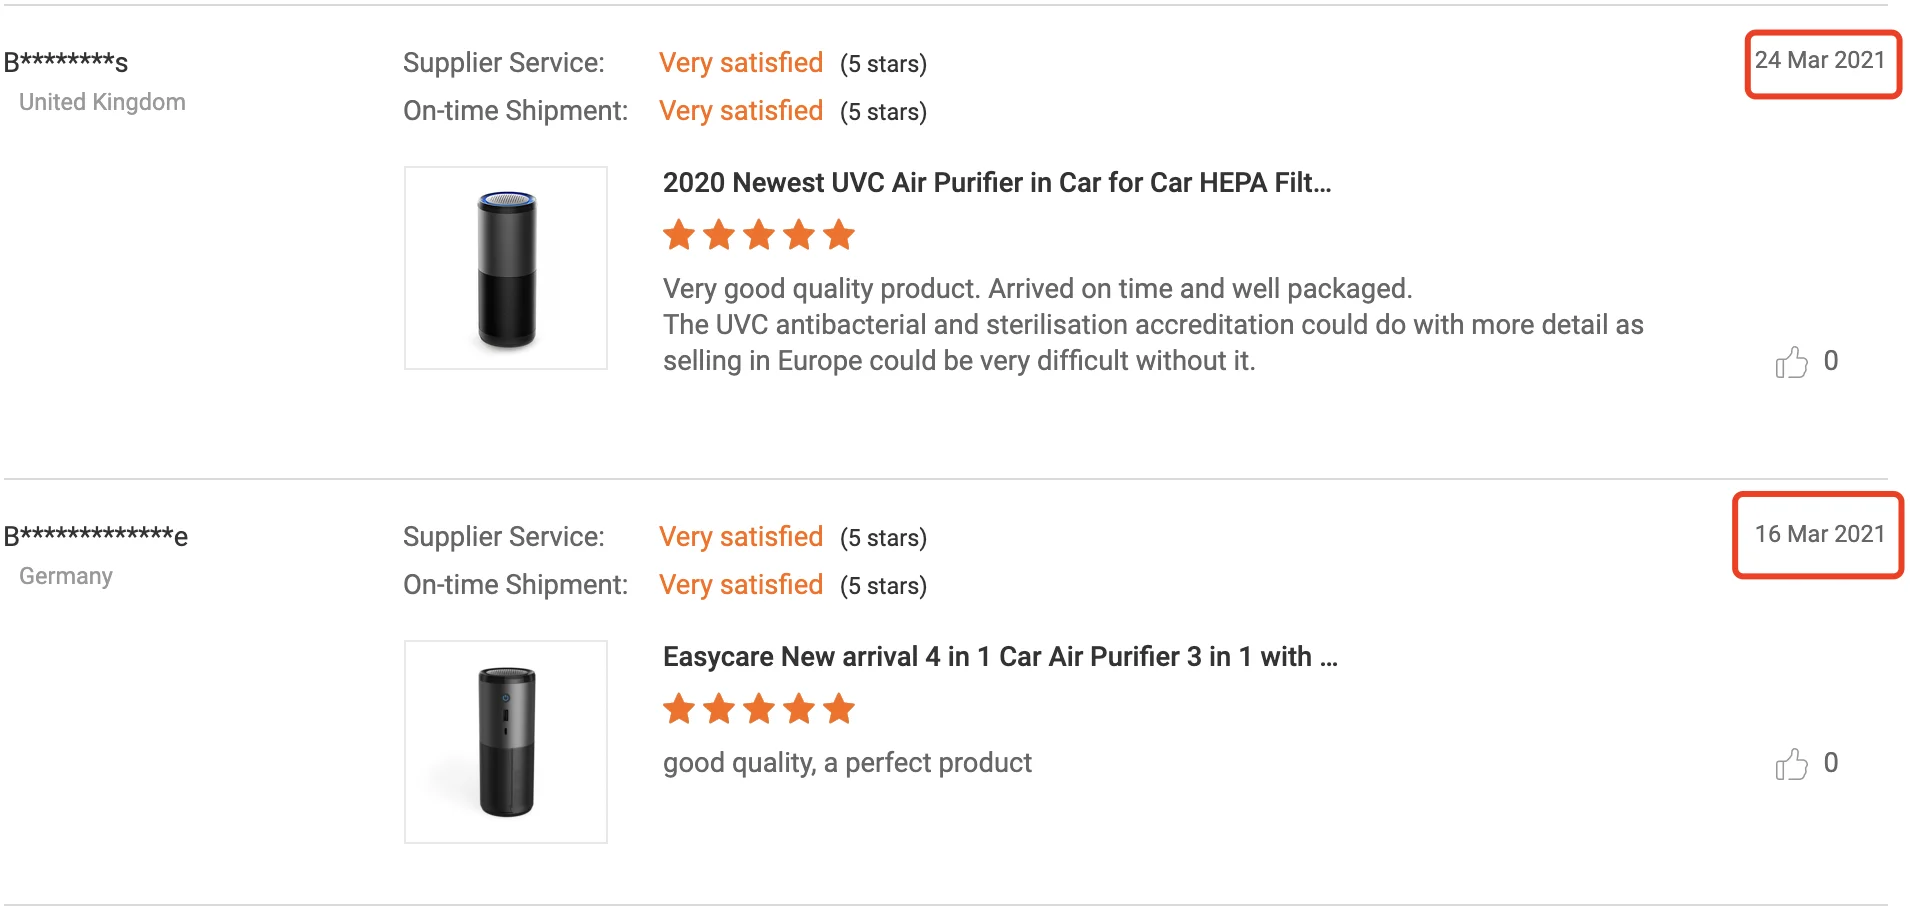Open the UVC Air Purifier product thumbnail

pyautogui.click(x=506, y=268)
